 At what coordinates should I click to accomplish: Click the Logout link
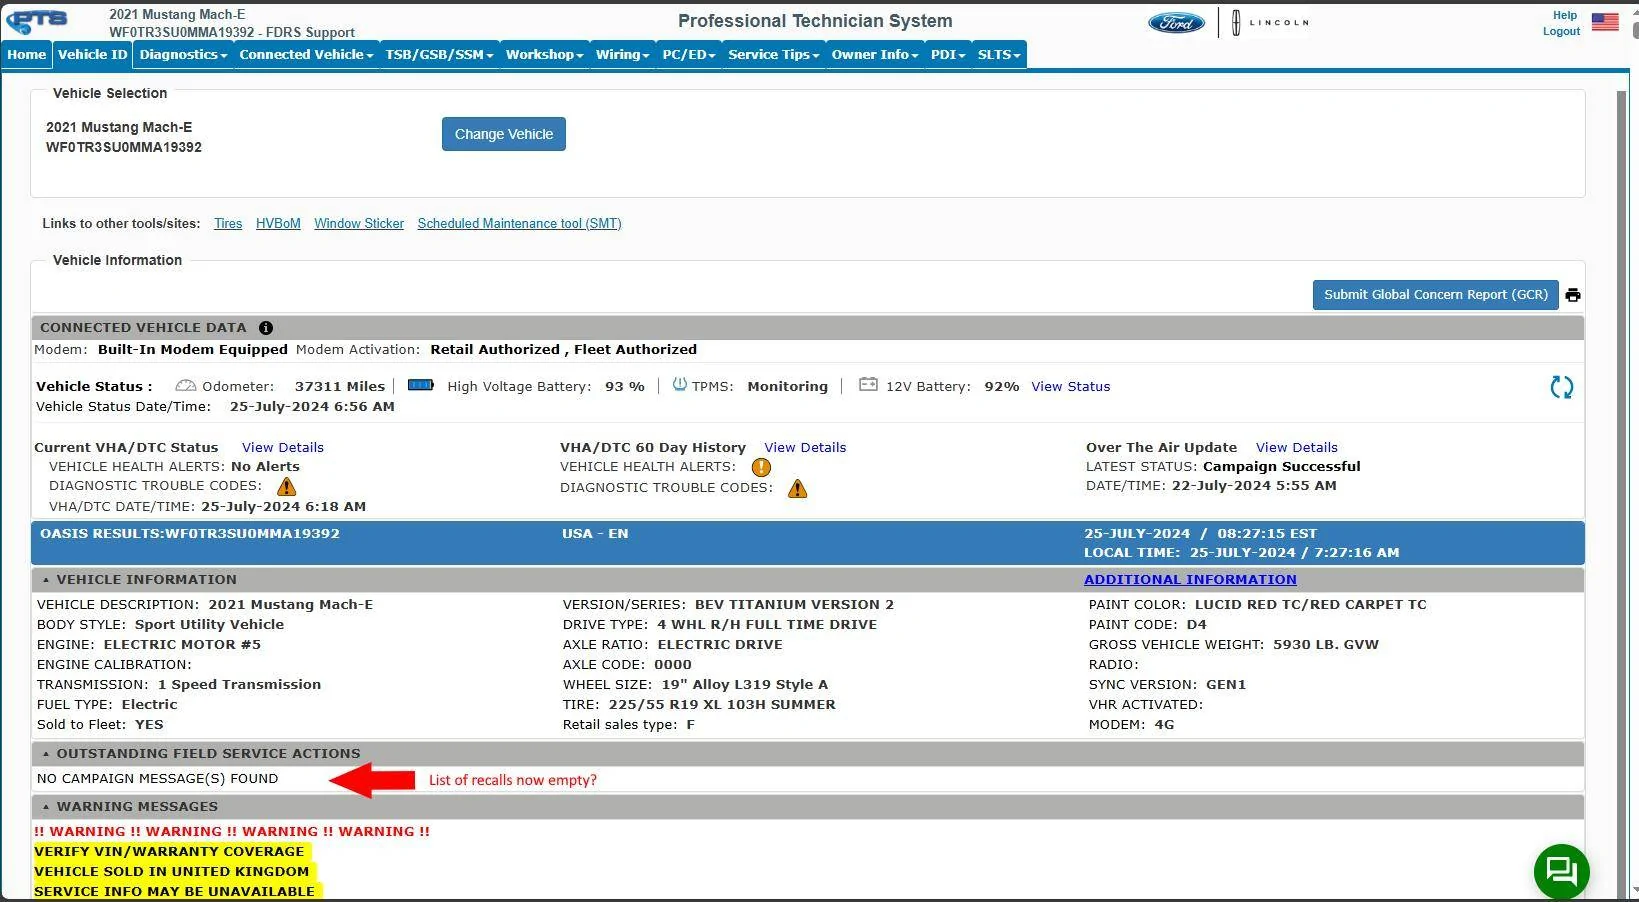click(x=1561, y=31)
